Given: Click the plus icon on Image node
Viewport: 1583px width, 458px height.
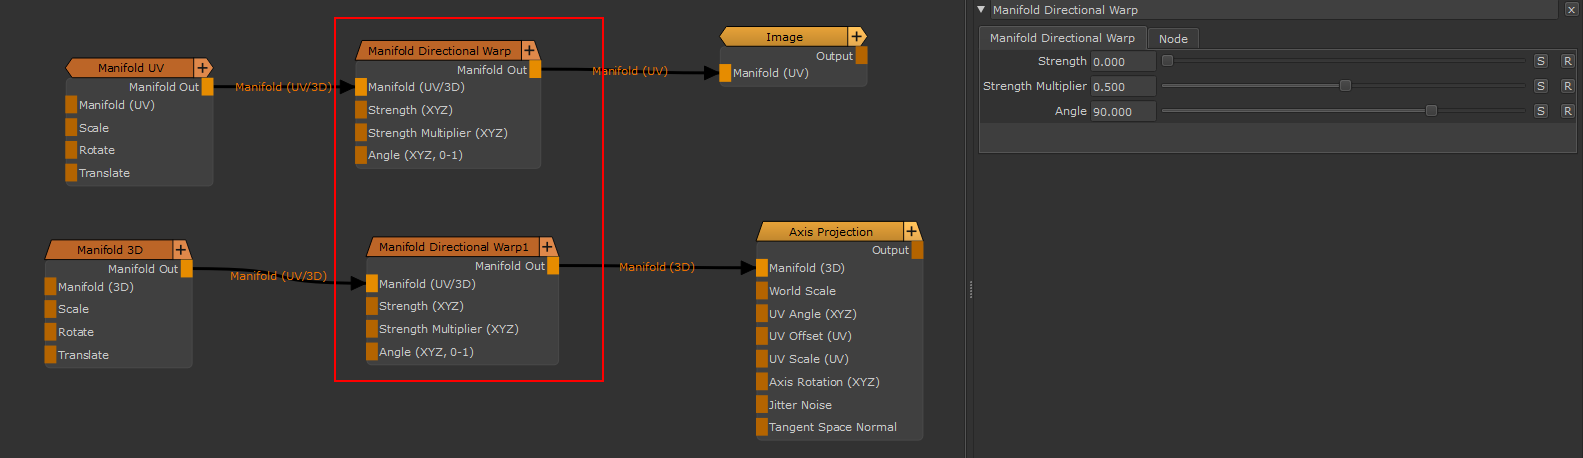Looking at the screenshot, I should click(856, 37).
